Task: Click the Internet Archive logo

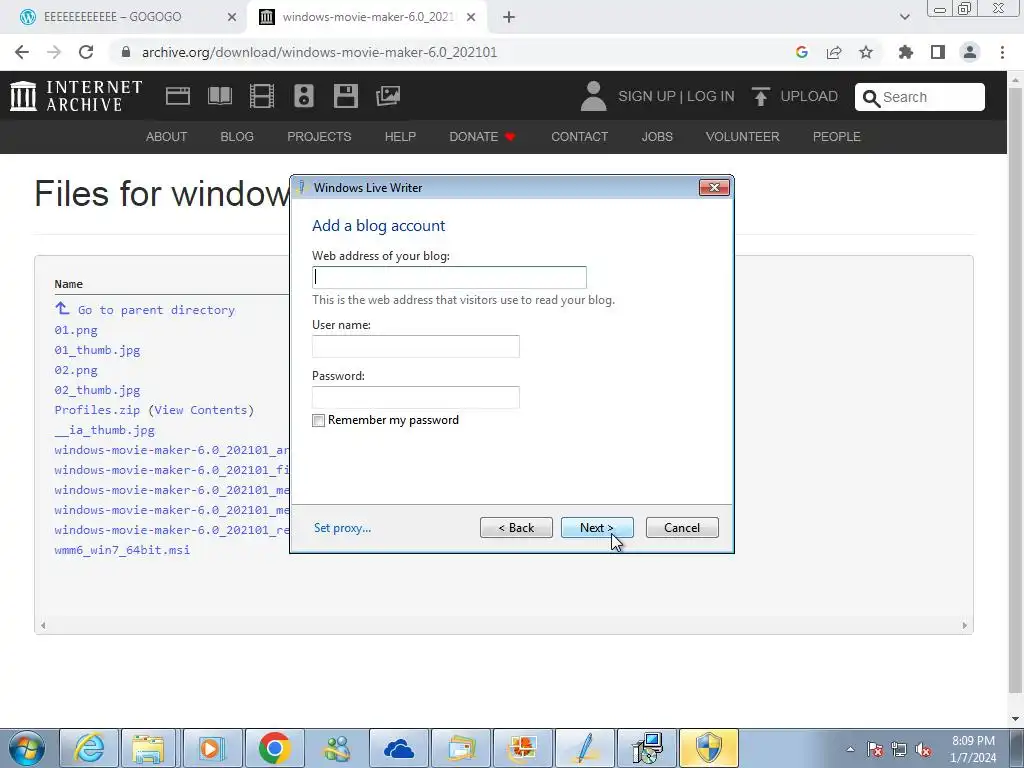Action: point(76,96)
